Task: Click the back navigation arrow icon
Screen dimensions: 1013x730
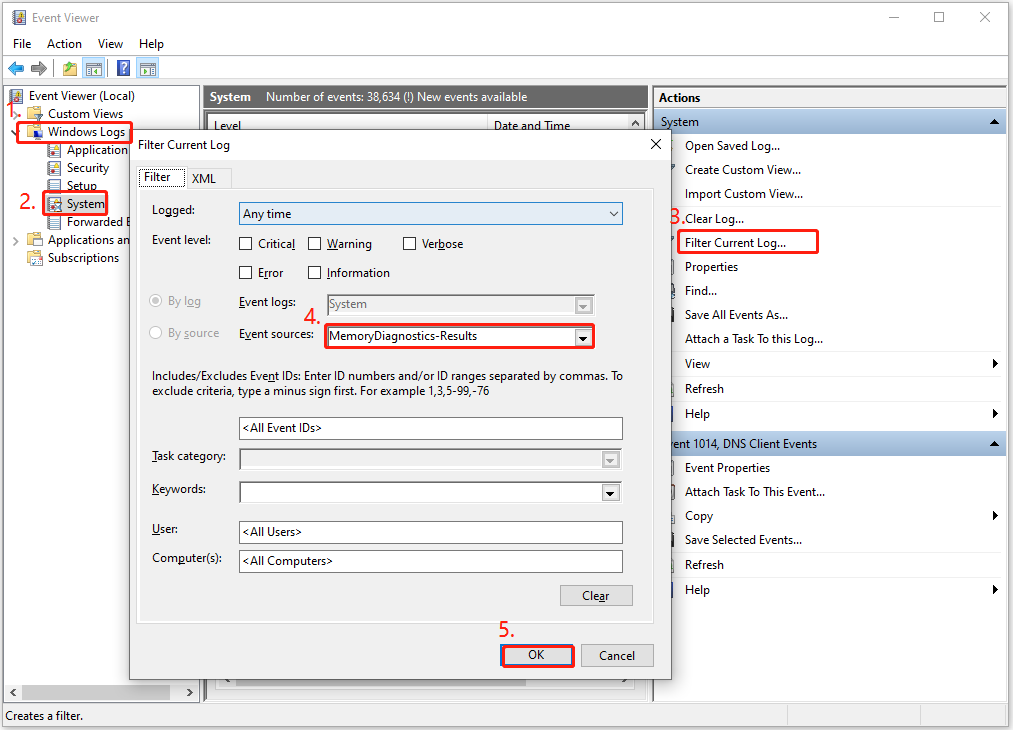Action: tap(17, 68)
